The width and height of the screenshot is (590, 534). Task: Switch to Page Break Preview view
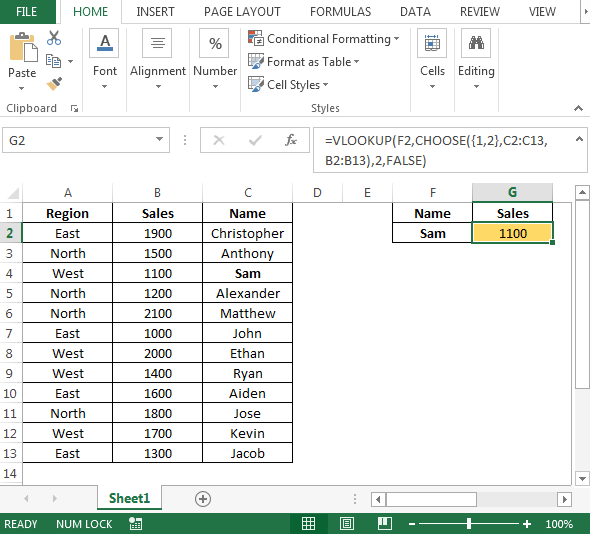click(385, 523)
